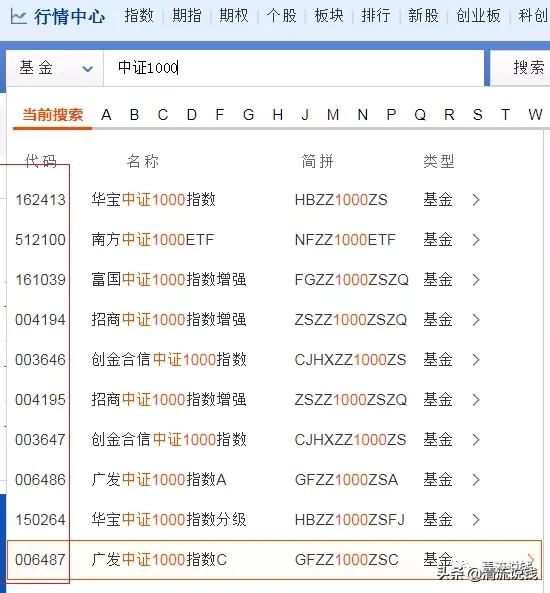Image resolution: width=550 pixels, height=593 pixels.
Task: Select letter tab H
Action: [x=278, y=115]
